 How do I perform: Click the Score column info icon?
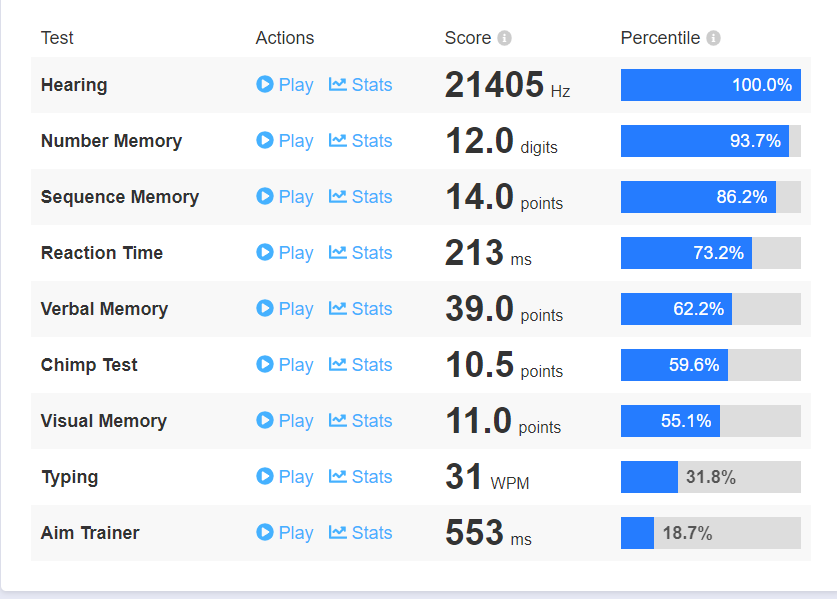pos(504,38)
